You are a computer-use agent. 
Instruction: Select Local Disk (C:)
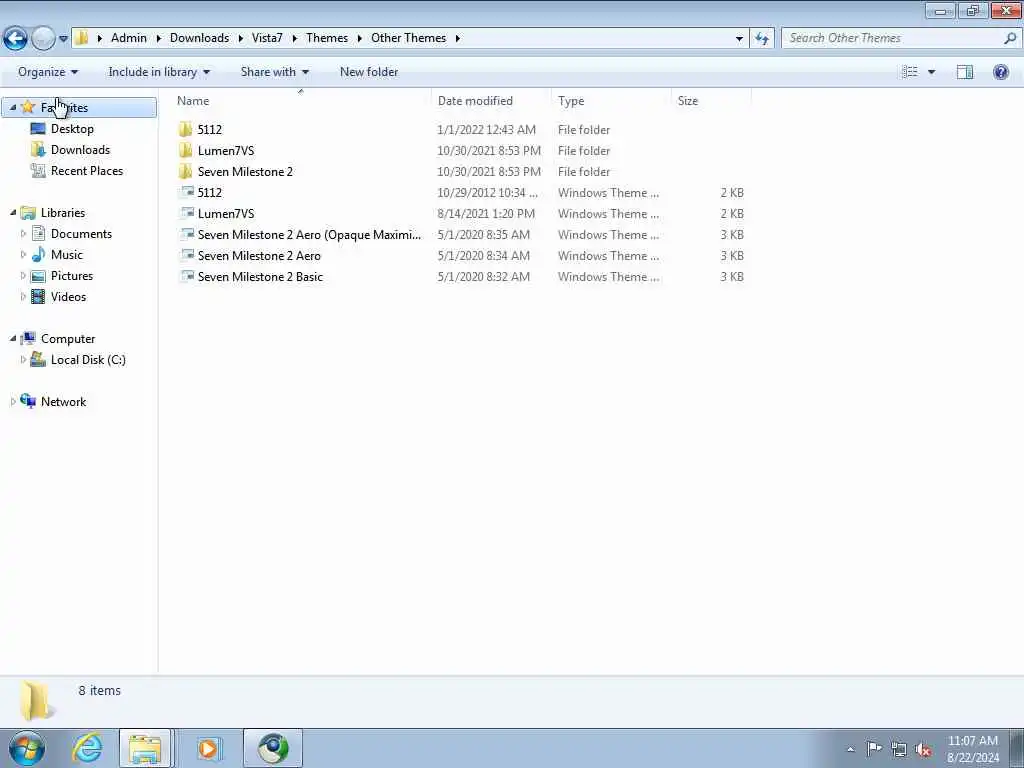click(x=88, y=360)
